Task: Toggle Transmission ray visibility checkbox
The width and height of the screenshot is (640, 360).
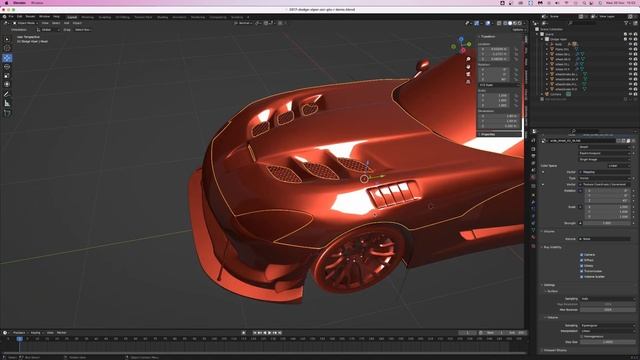Action: coord(582,271)
